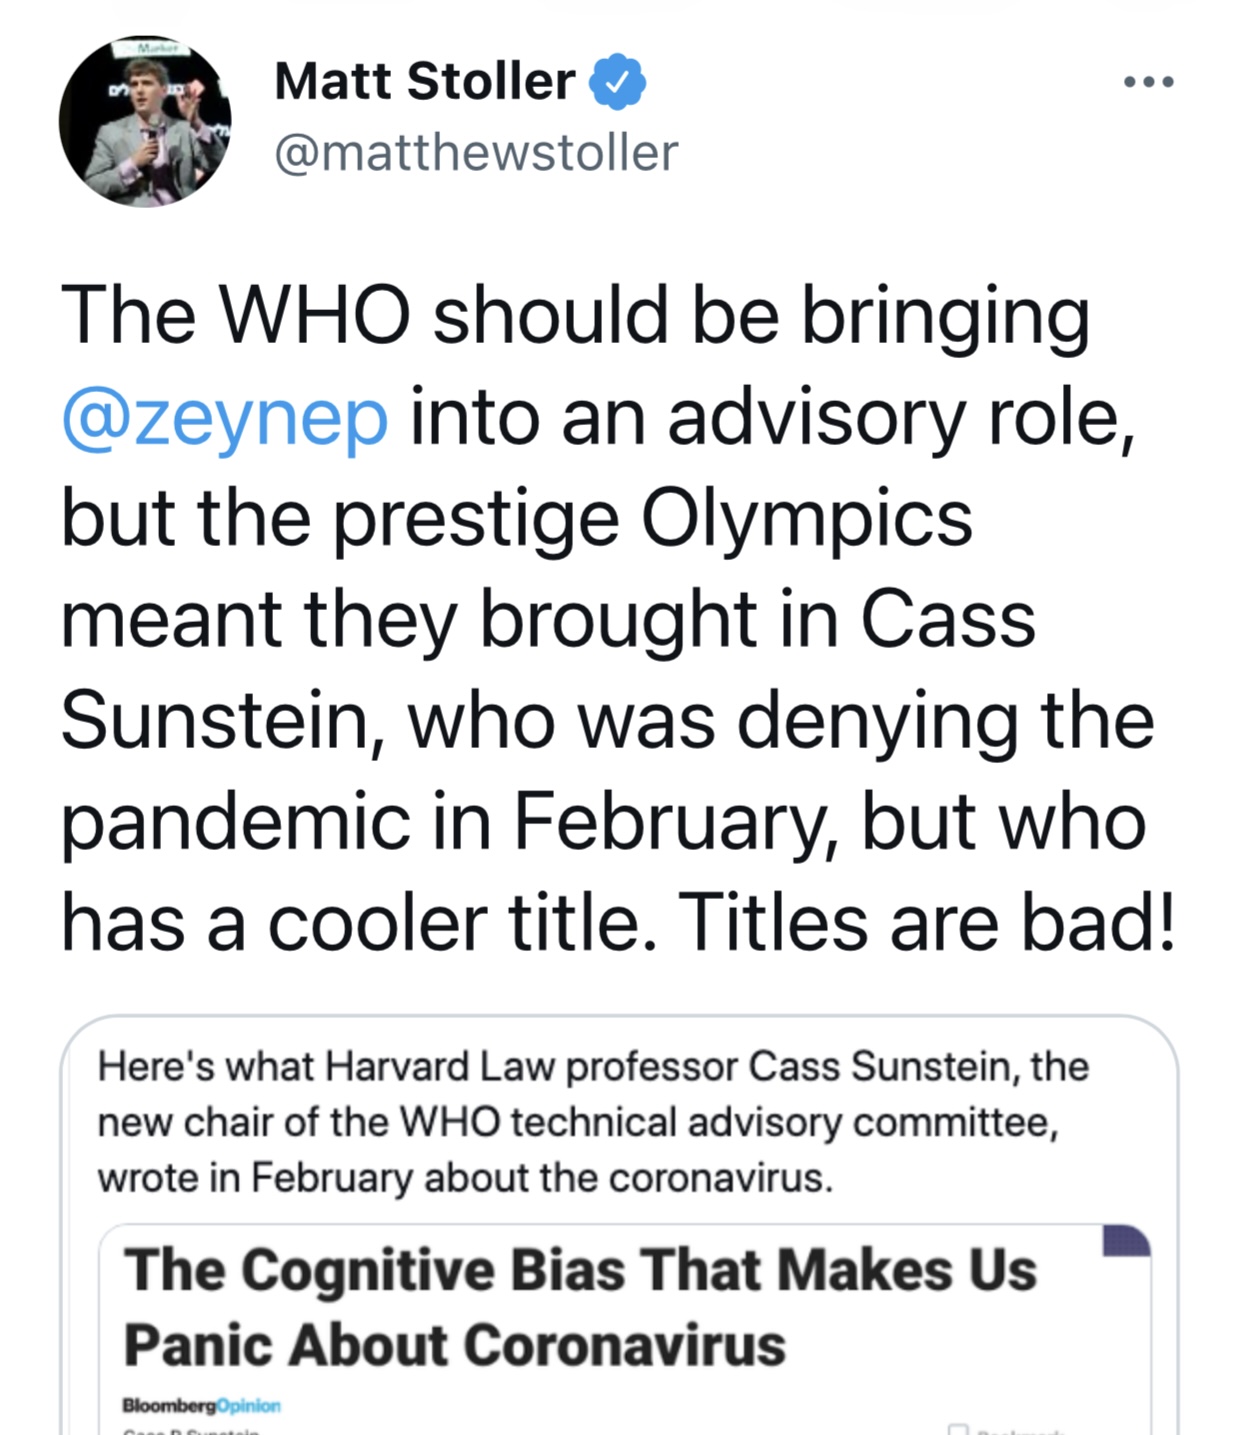Open Matt Stoller's profile picture
This screenshot has width=1241, height=1435.
(145, 122)
